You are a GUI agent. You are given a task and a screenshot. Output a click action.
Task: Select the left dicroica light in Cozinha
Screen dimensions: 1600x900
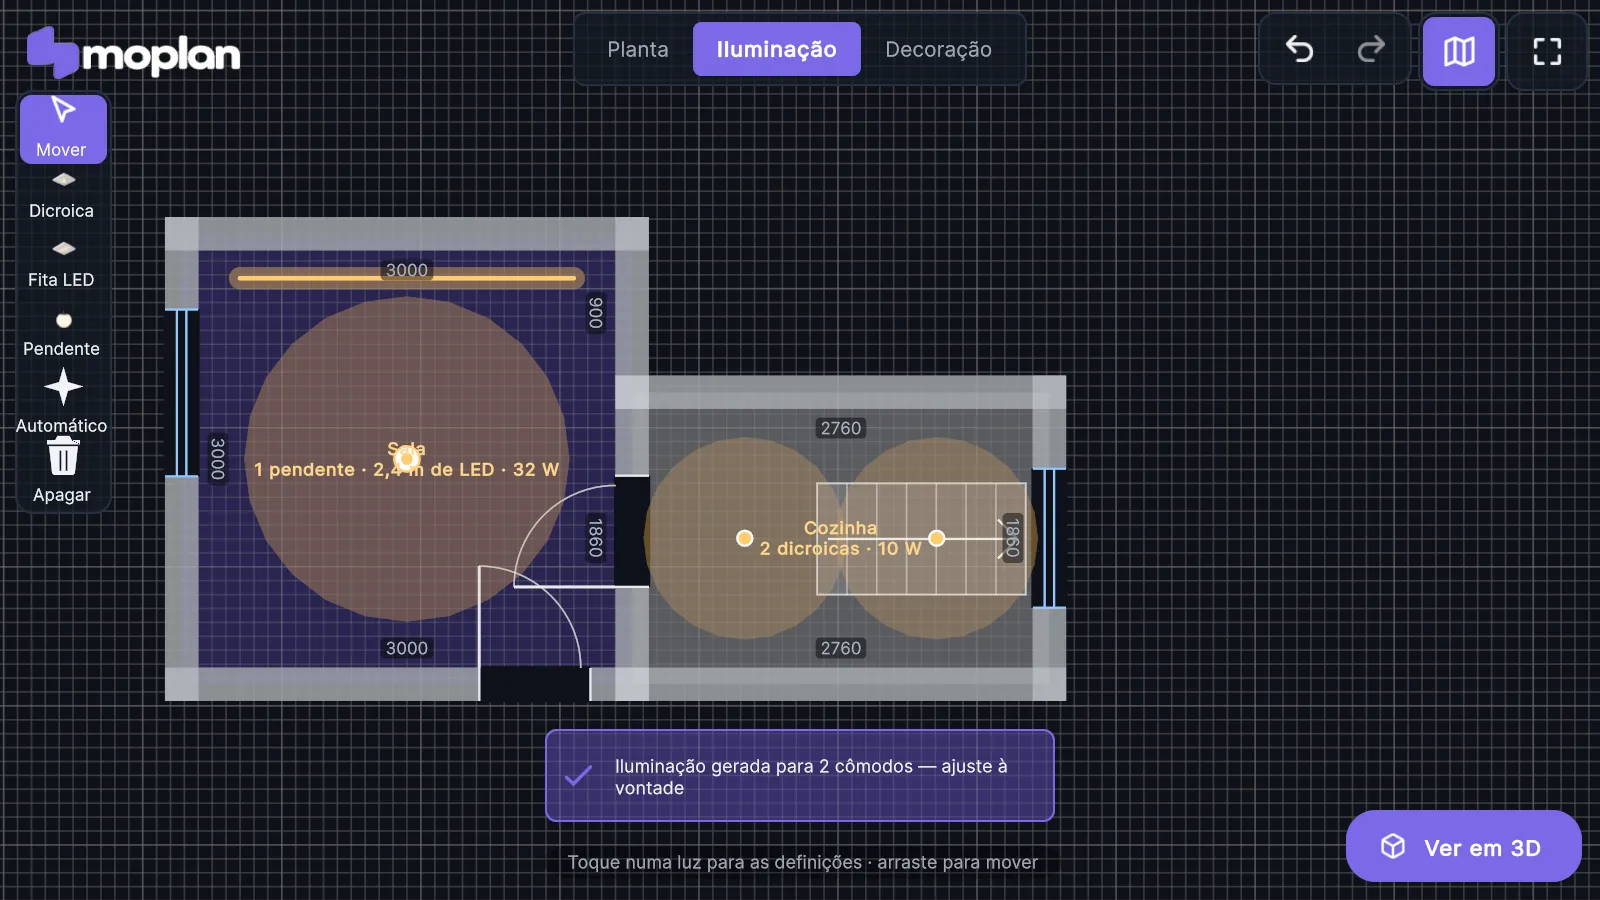[x=744, y=538]
